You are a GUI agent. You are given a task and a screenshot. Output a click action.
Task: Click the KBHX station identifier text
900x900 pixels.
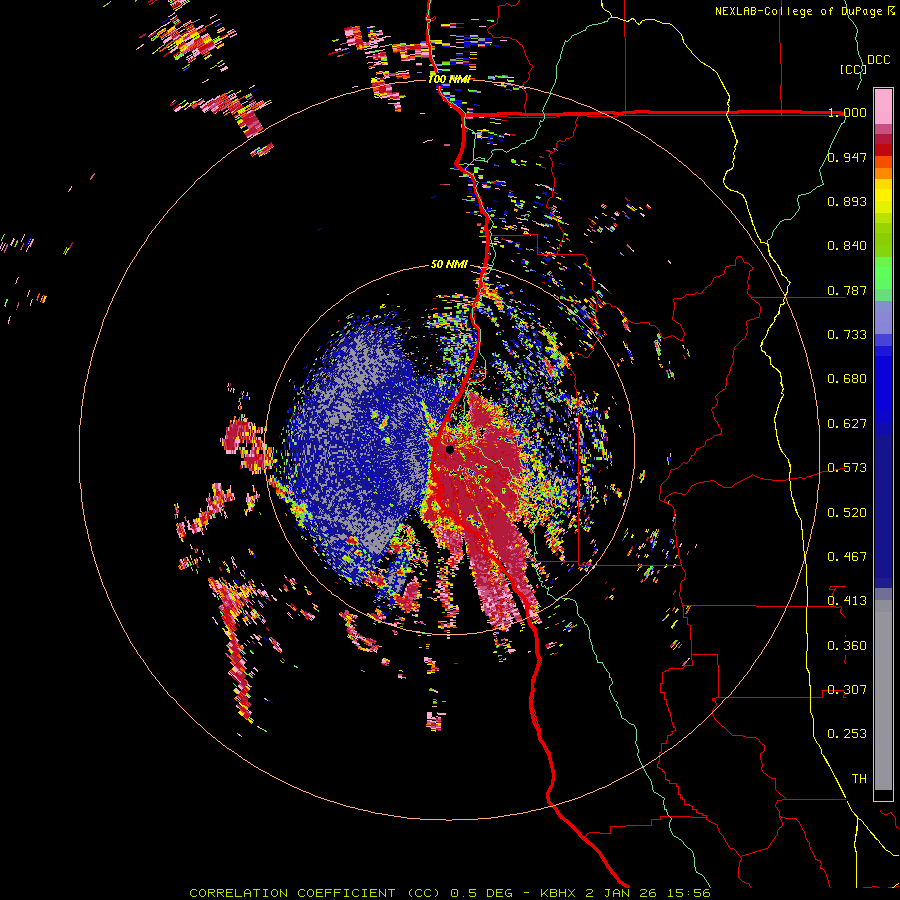558,893
